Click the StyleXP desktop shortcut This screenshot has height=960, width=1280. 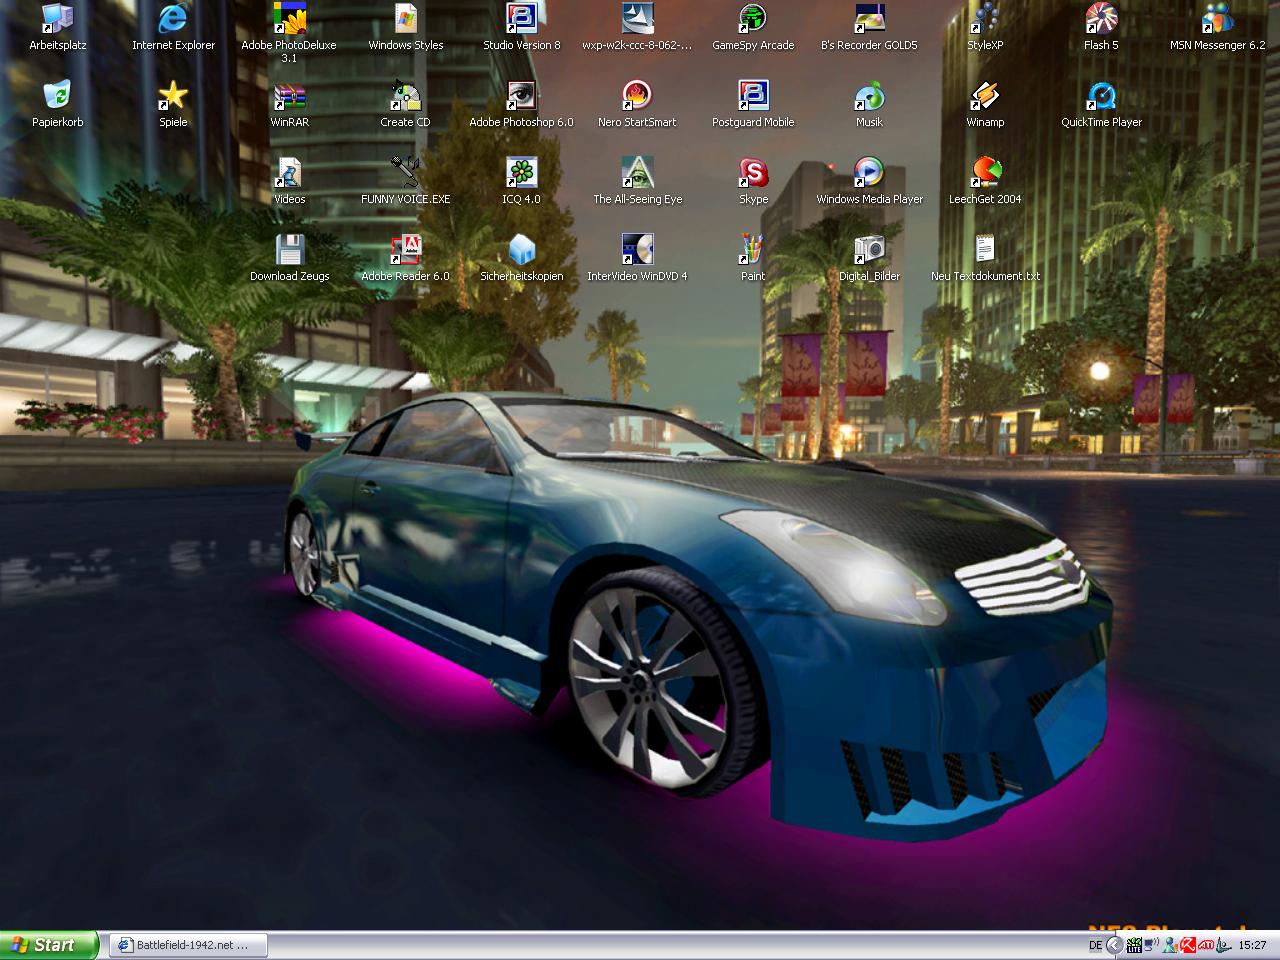985,27
